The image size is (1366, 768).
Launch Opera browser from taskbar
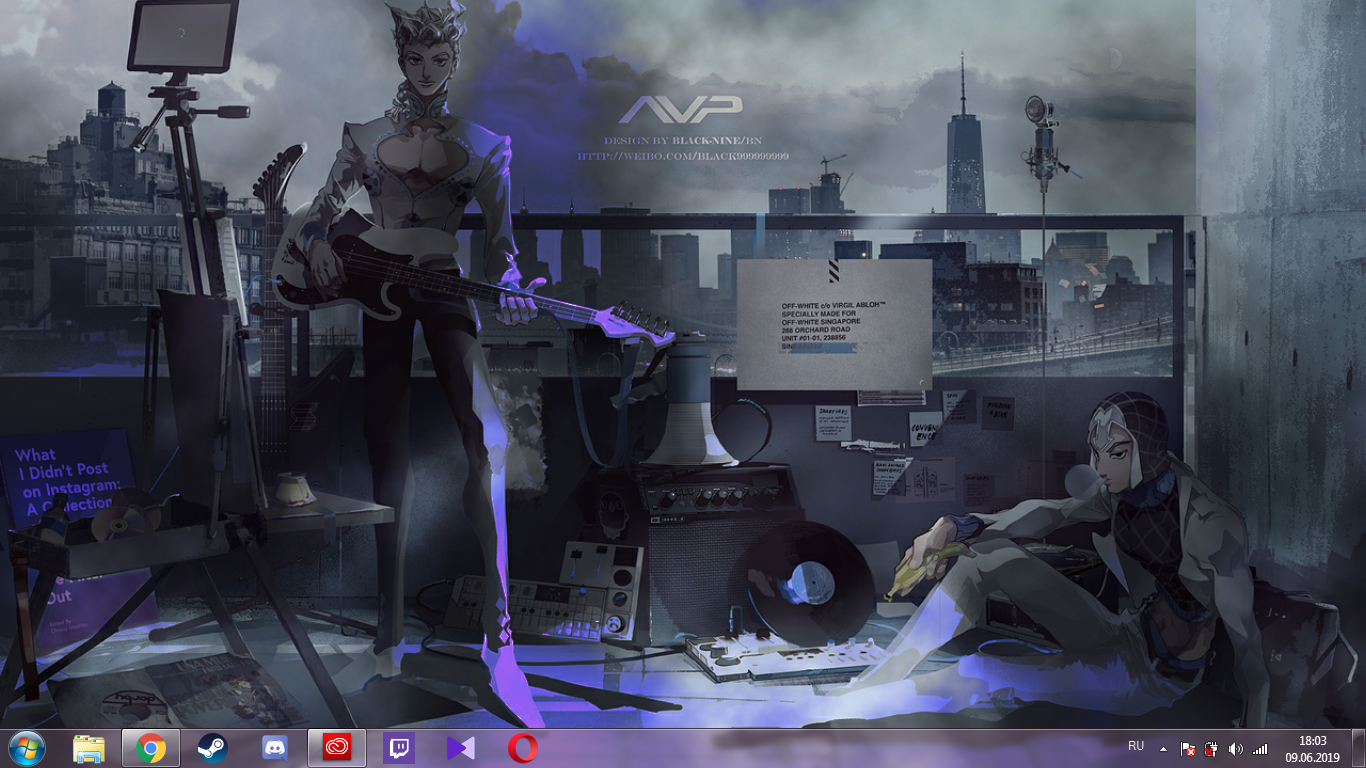tap(523, 748)
